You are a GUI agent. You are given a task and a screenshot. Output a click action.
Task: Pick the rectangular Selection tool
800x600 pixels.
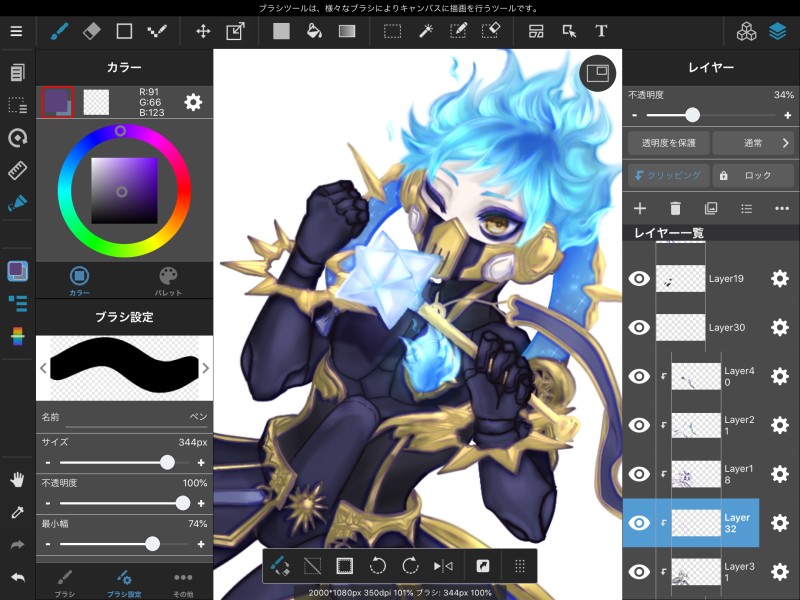392,32
